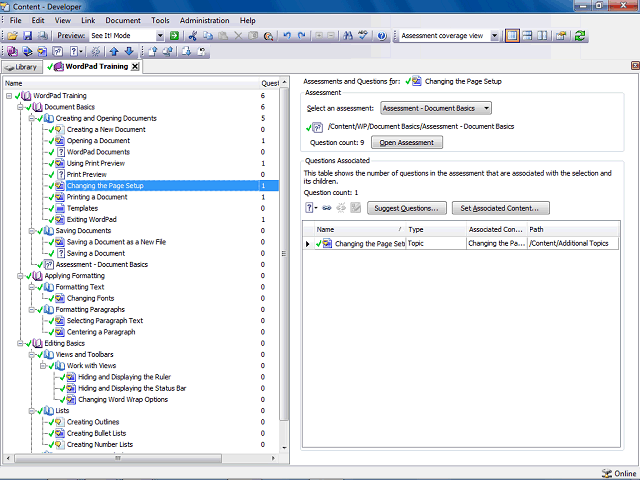640x480 pixels.
Task: Click the Copy toolbar icon
Action: [x=208, y=36]
